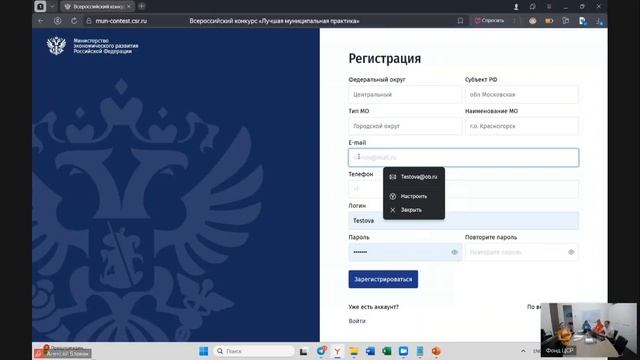This screenshot has height=360, width=640.
Task: Open Microsoft Excel from the taskbar
Action: coord(387,351)
